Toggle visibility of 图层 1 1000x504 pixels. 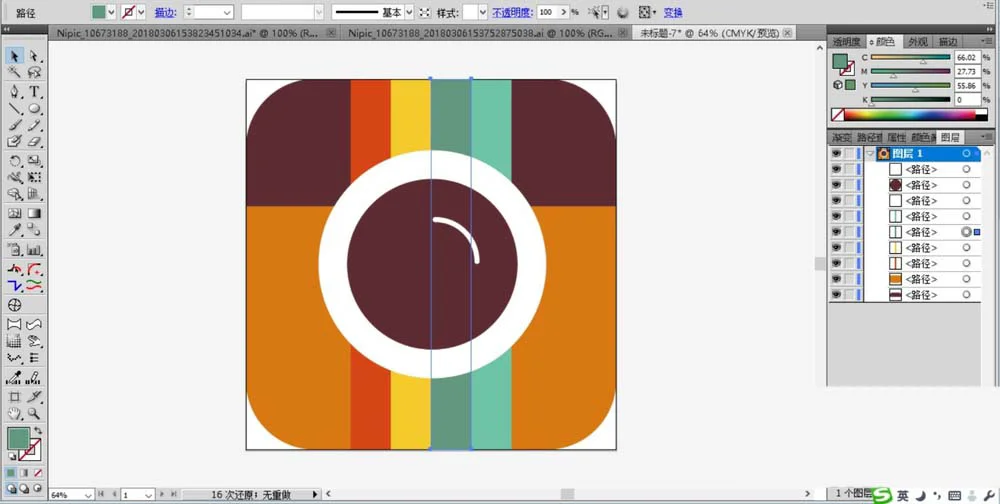(836, 154)
